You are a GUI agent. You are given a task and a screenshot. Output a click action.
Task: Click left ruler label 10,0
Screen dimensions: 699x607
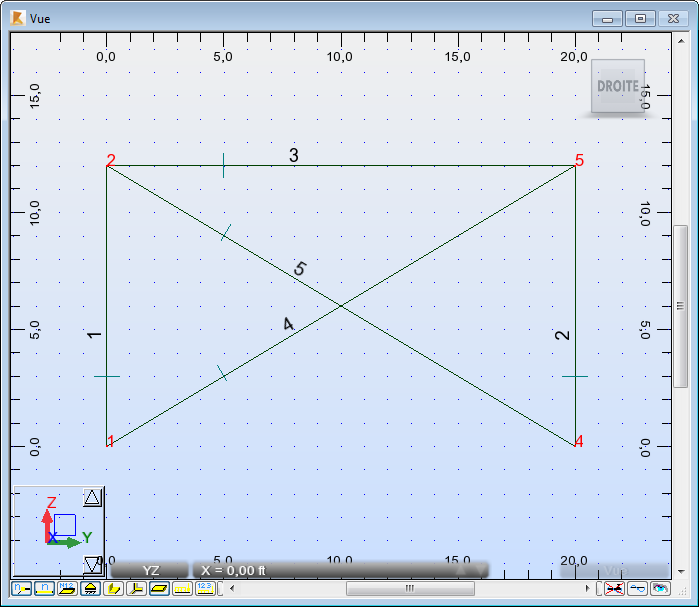click(35, 213)
